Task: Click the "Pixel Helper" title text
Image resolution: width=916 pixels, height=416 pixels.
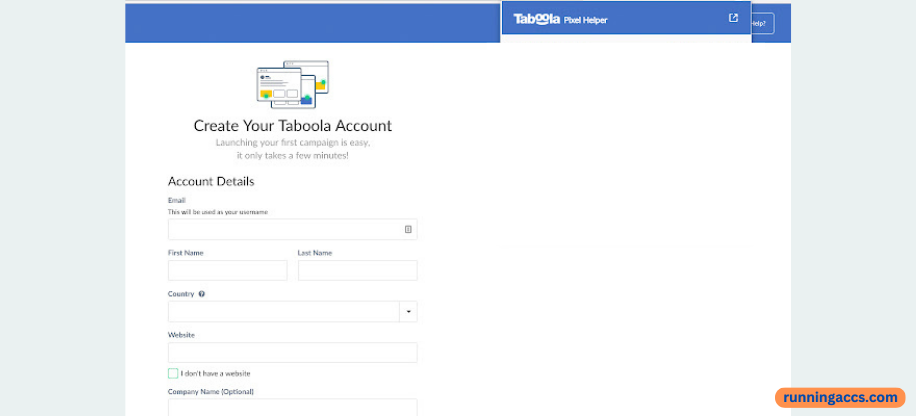Action: click(x=586, y=20)
